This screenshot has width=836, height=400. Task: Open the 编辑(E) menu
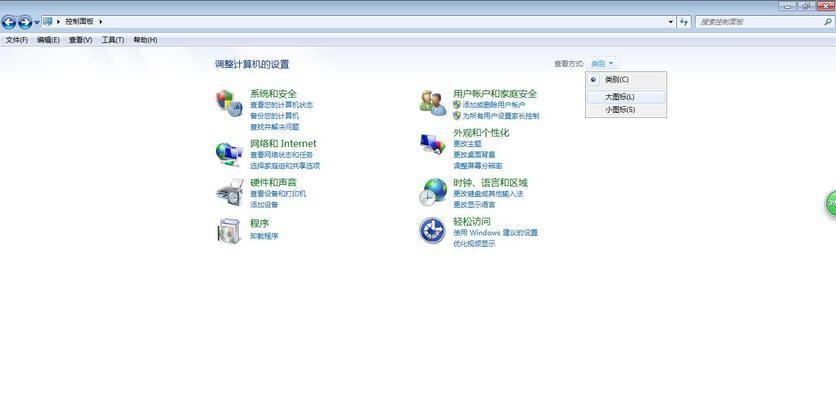pos(48,40)
